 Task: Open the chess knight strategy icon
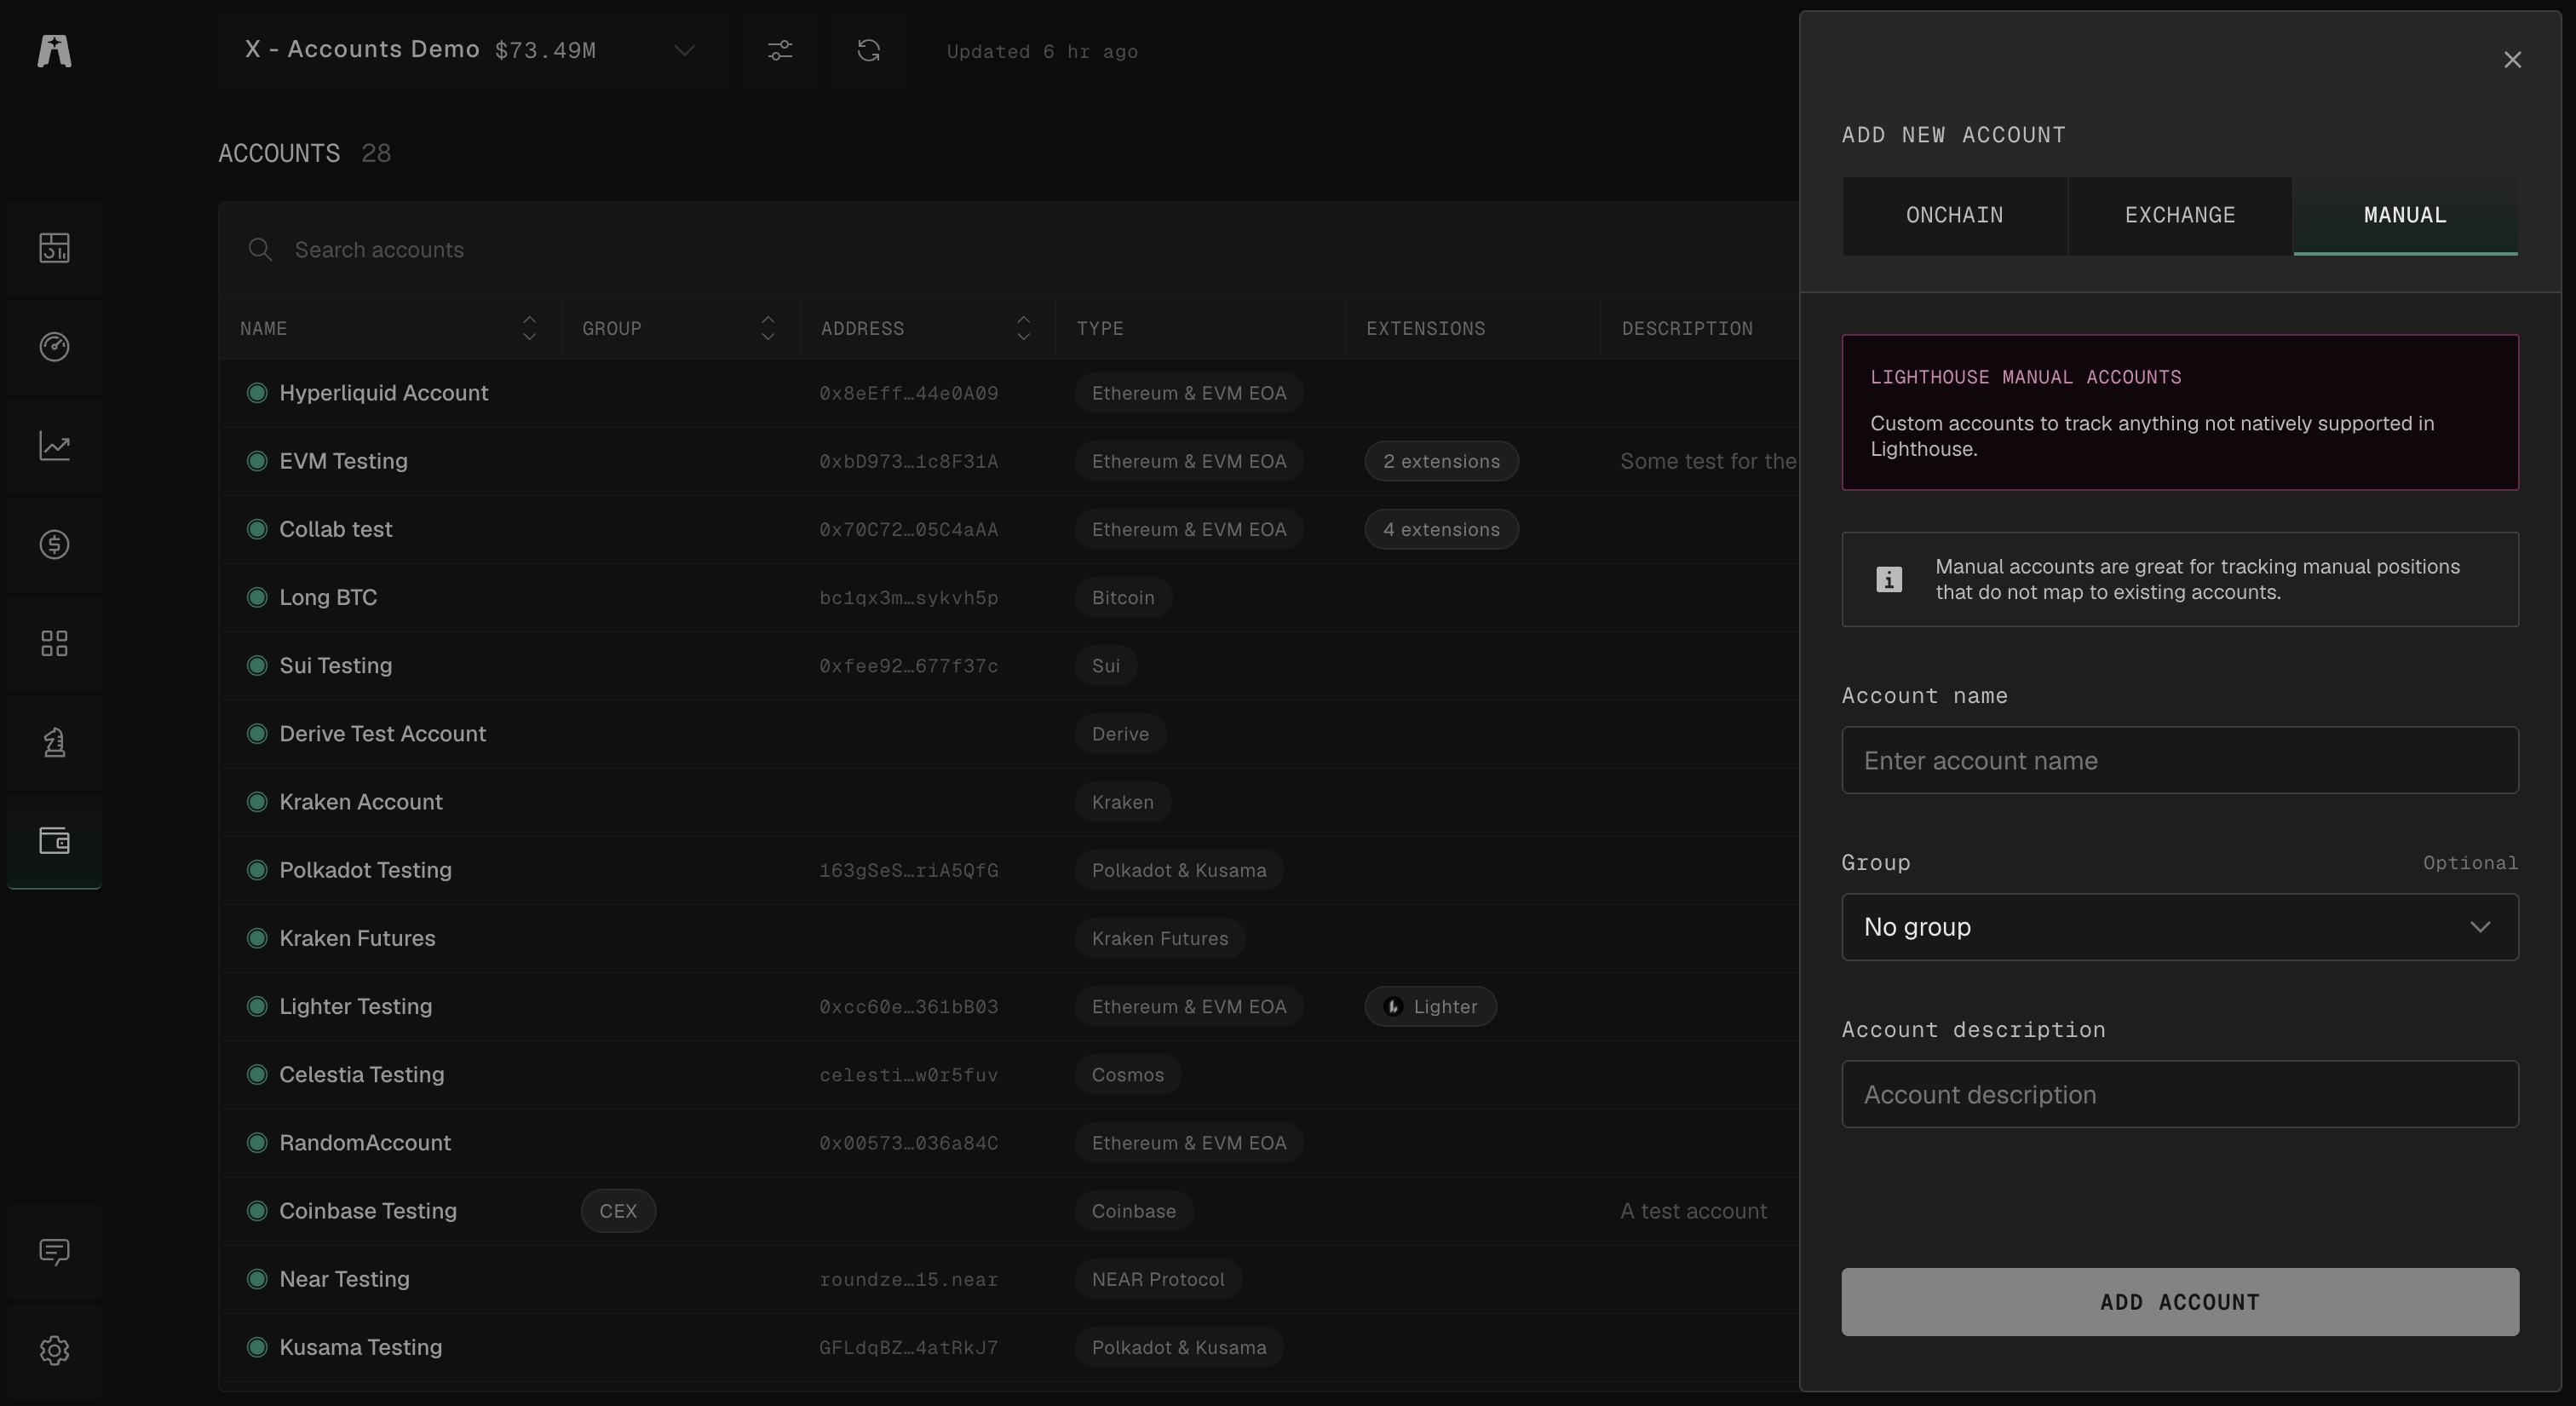click(54, 743)
